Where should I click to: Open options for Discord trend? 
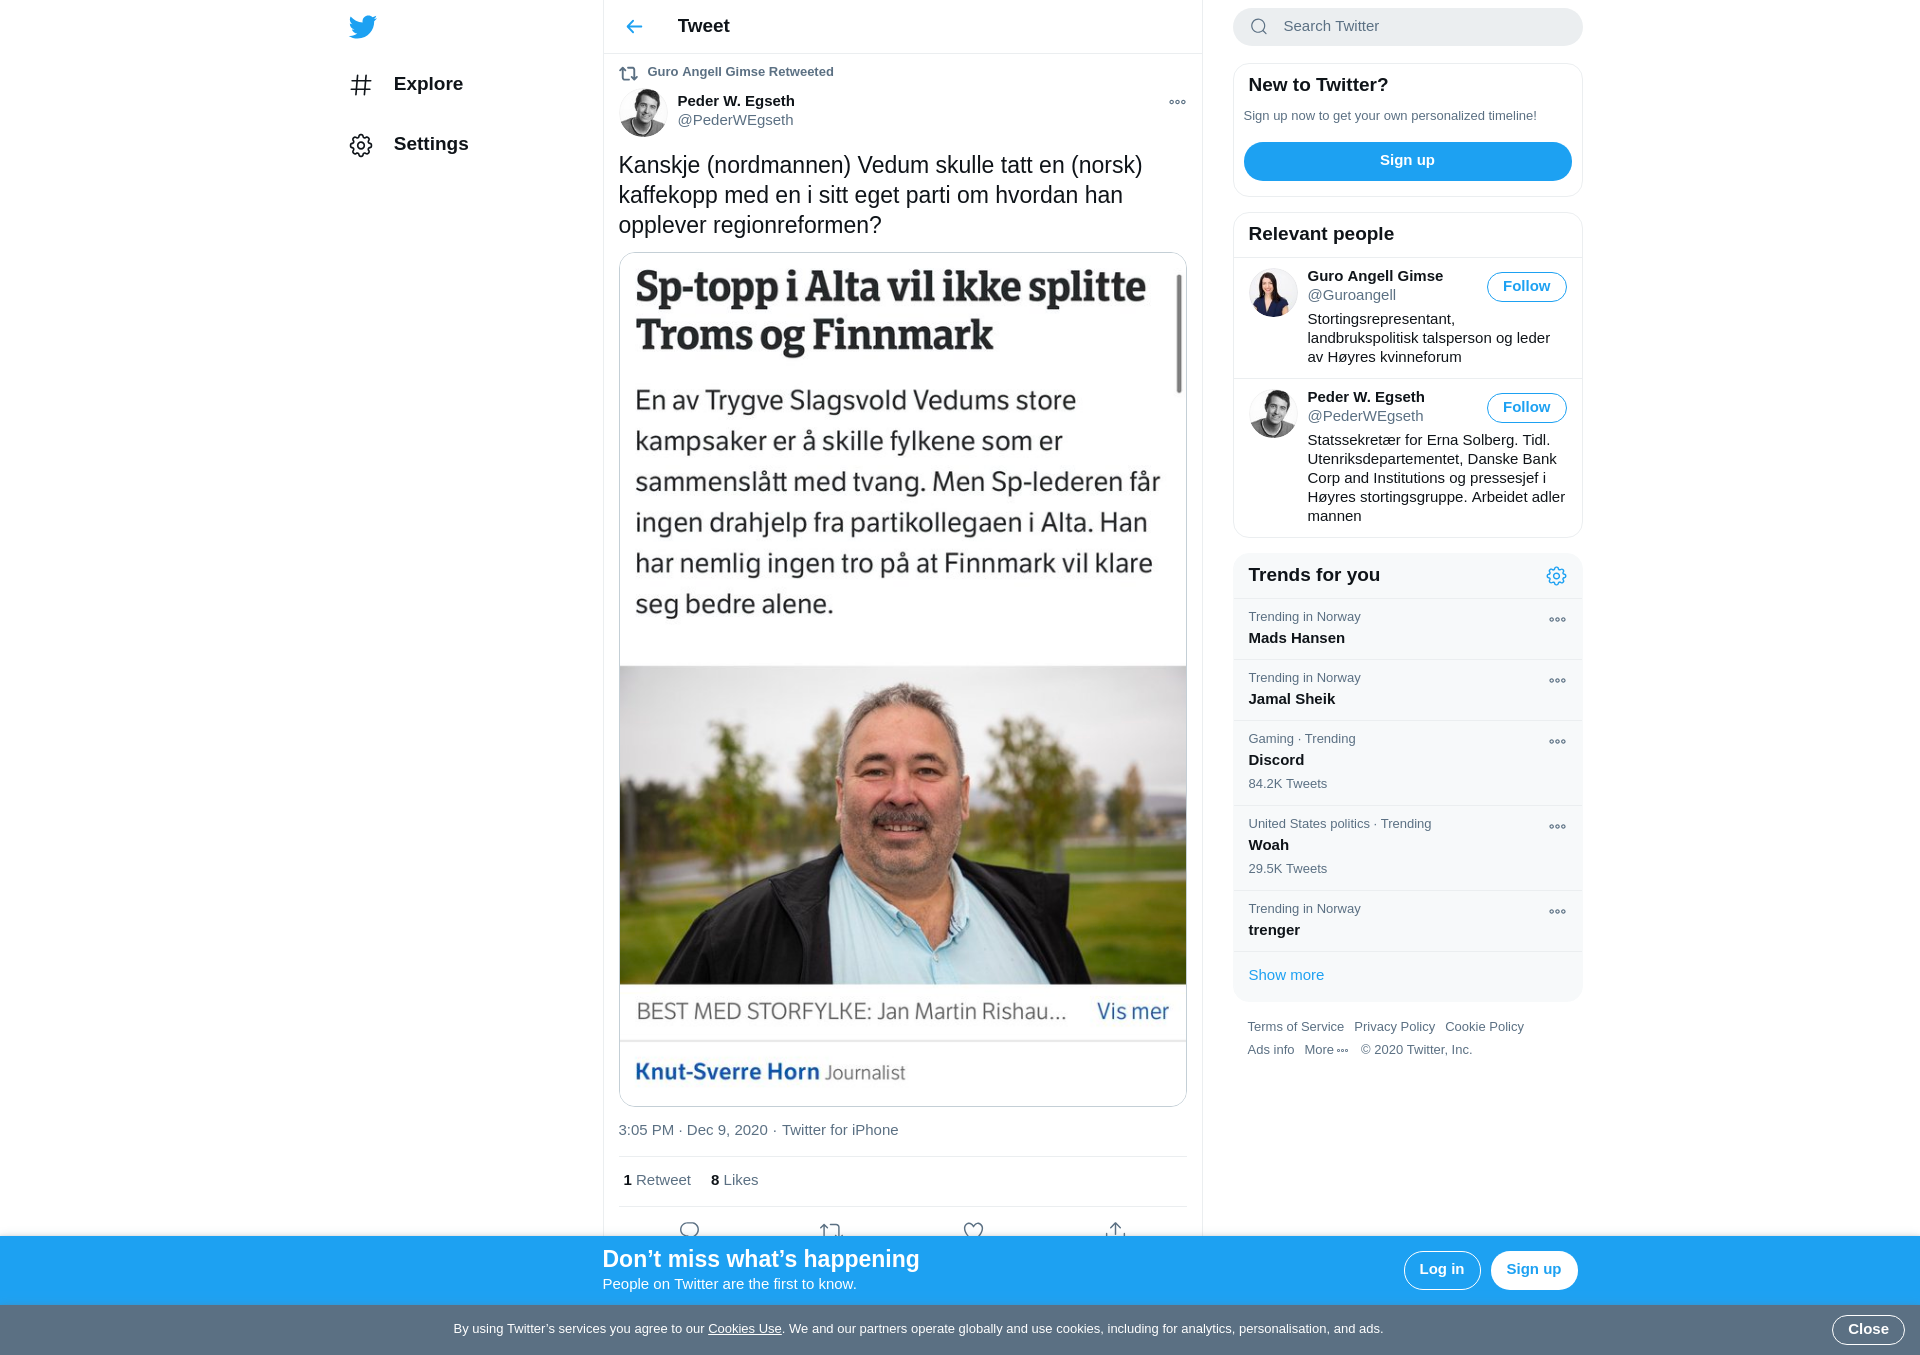[x=1557, y=742]
